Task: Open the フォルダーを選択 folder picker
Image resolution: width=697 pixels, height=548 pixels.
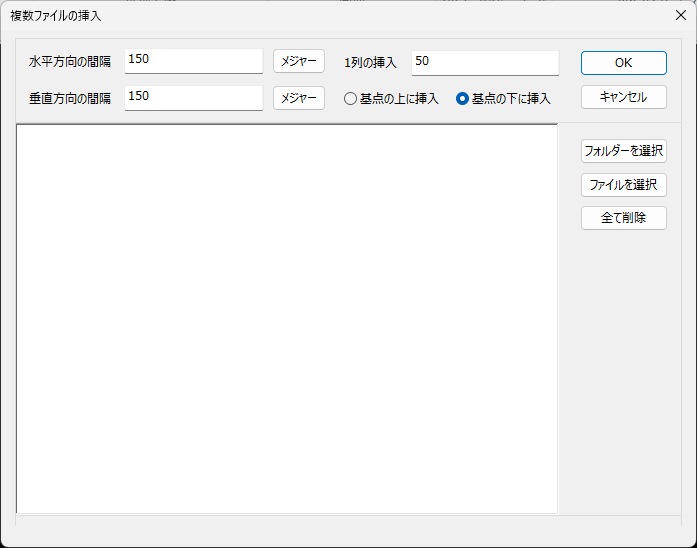Action: [623, 151]
